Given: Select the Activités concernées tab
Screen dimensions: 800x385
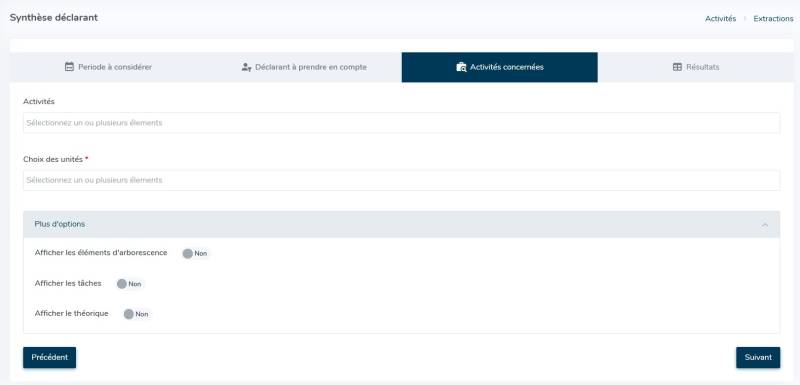Looking at the screenshot, I should [x=499, y=67].
